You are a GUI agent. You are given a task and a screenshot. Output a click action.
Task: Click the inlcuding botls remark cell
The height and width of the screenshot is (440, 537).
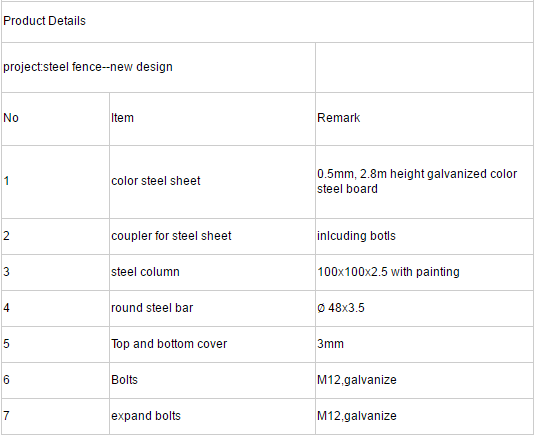click(424, 236)
